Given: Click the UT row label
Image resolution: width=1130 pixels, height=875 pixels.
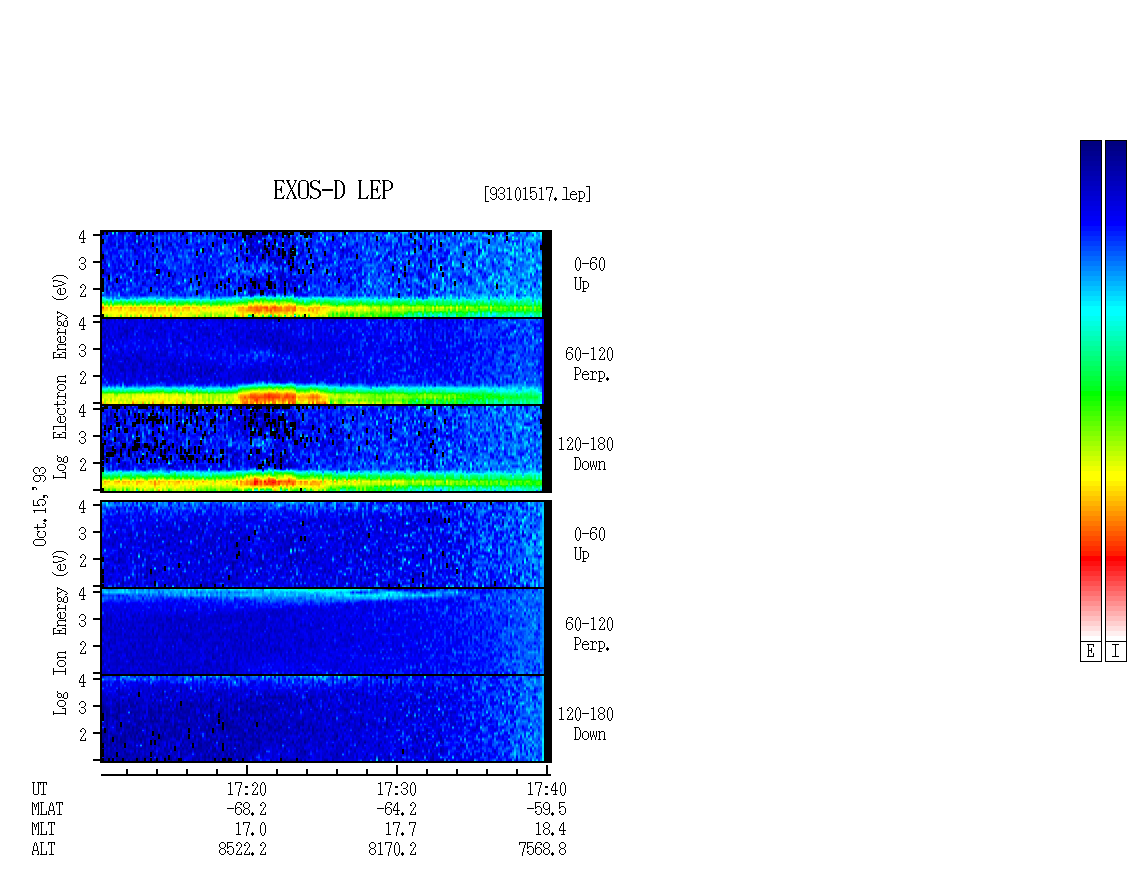Looking at the screenshot, I should (x=39, y=789).
